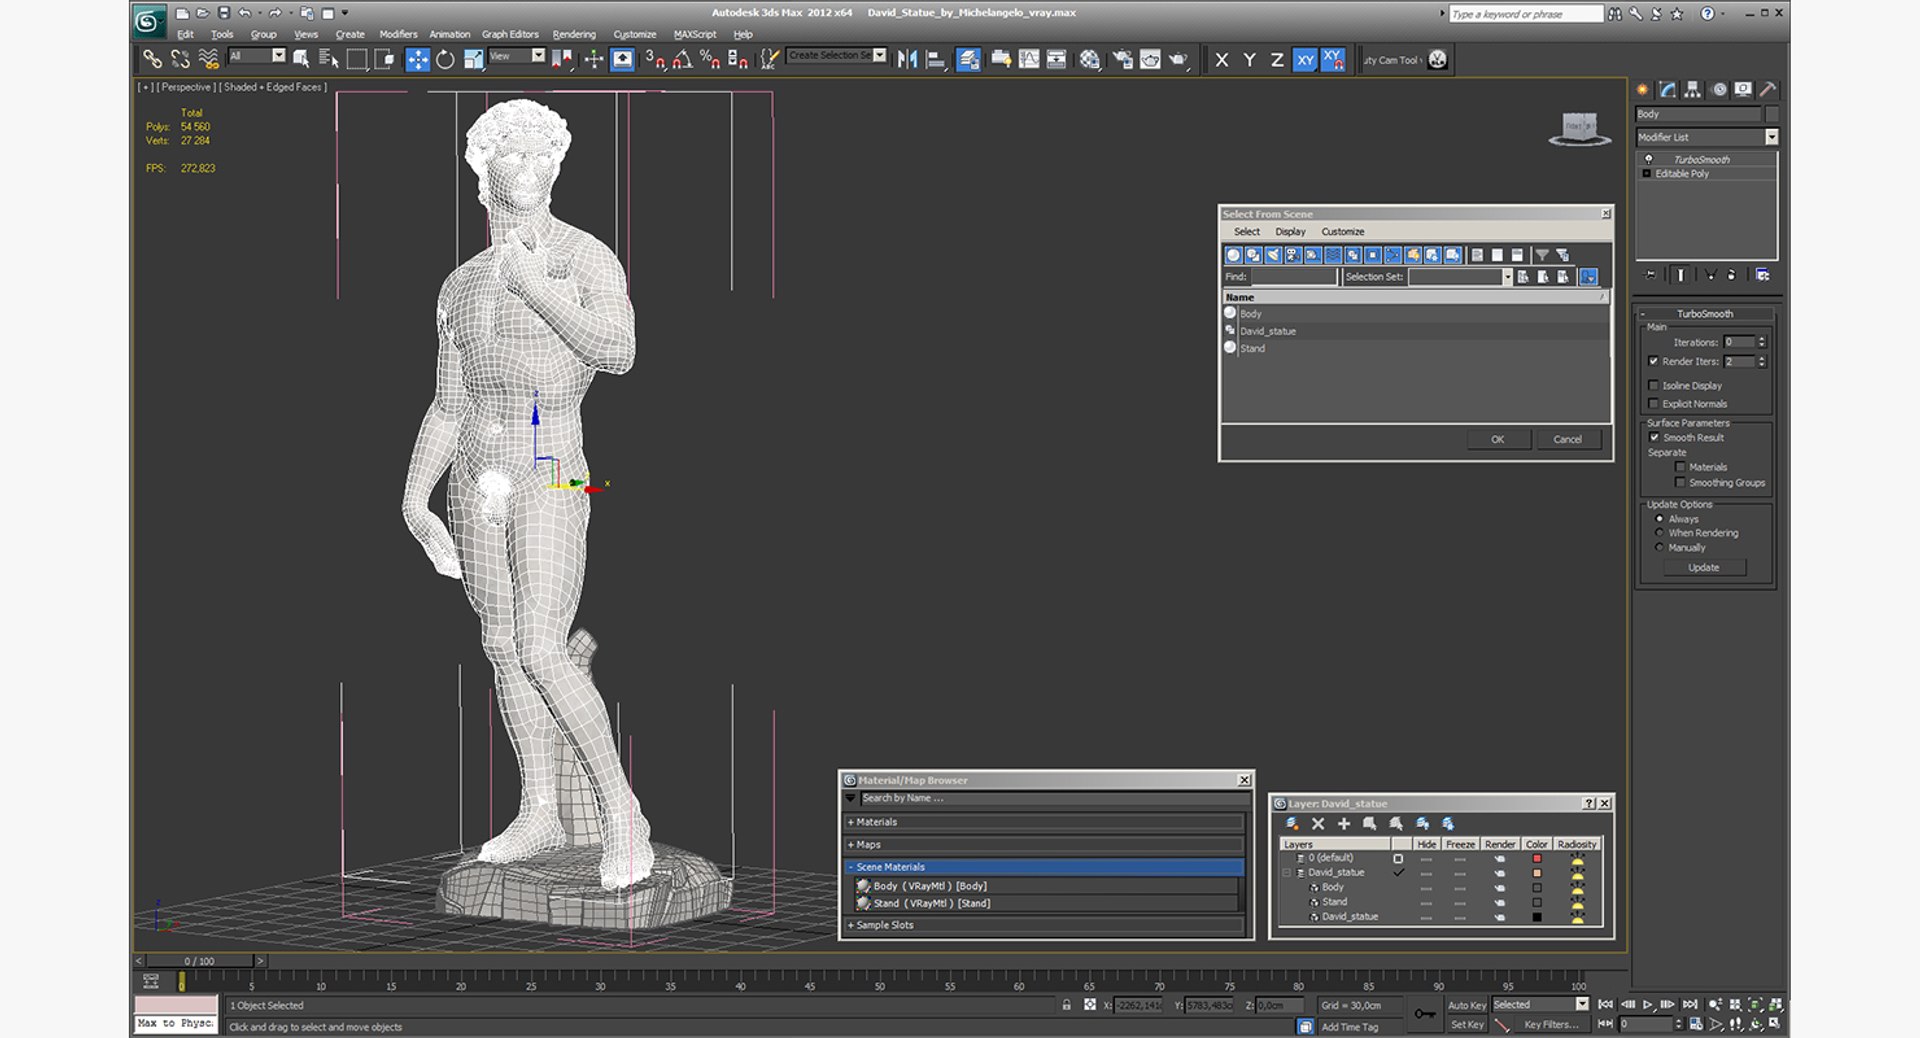
Task: Open the Rendering menu
Action: click(574, 34)
